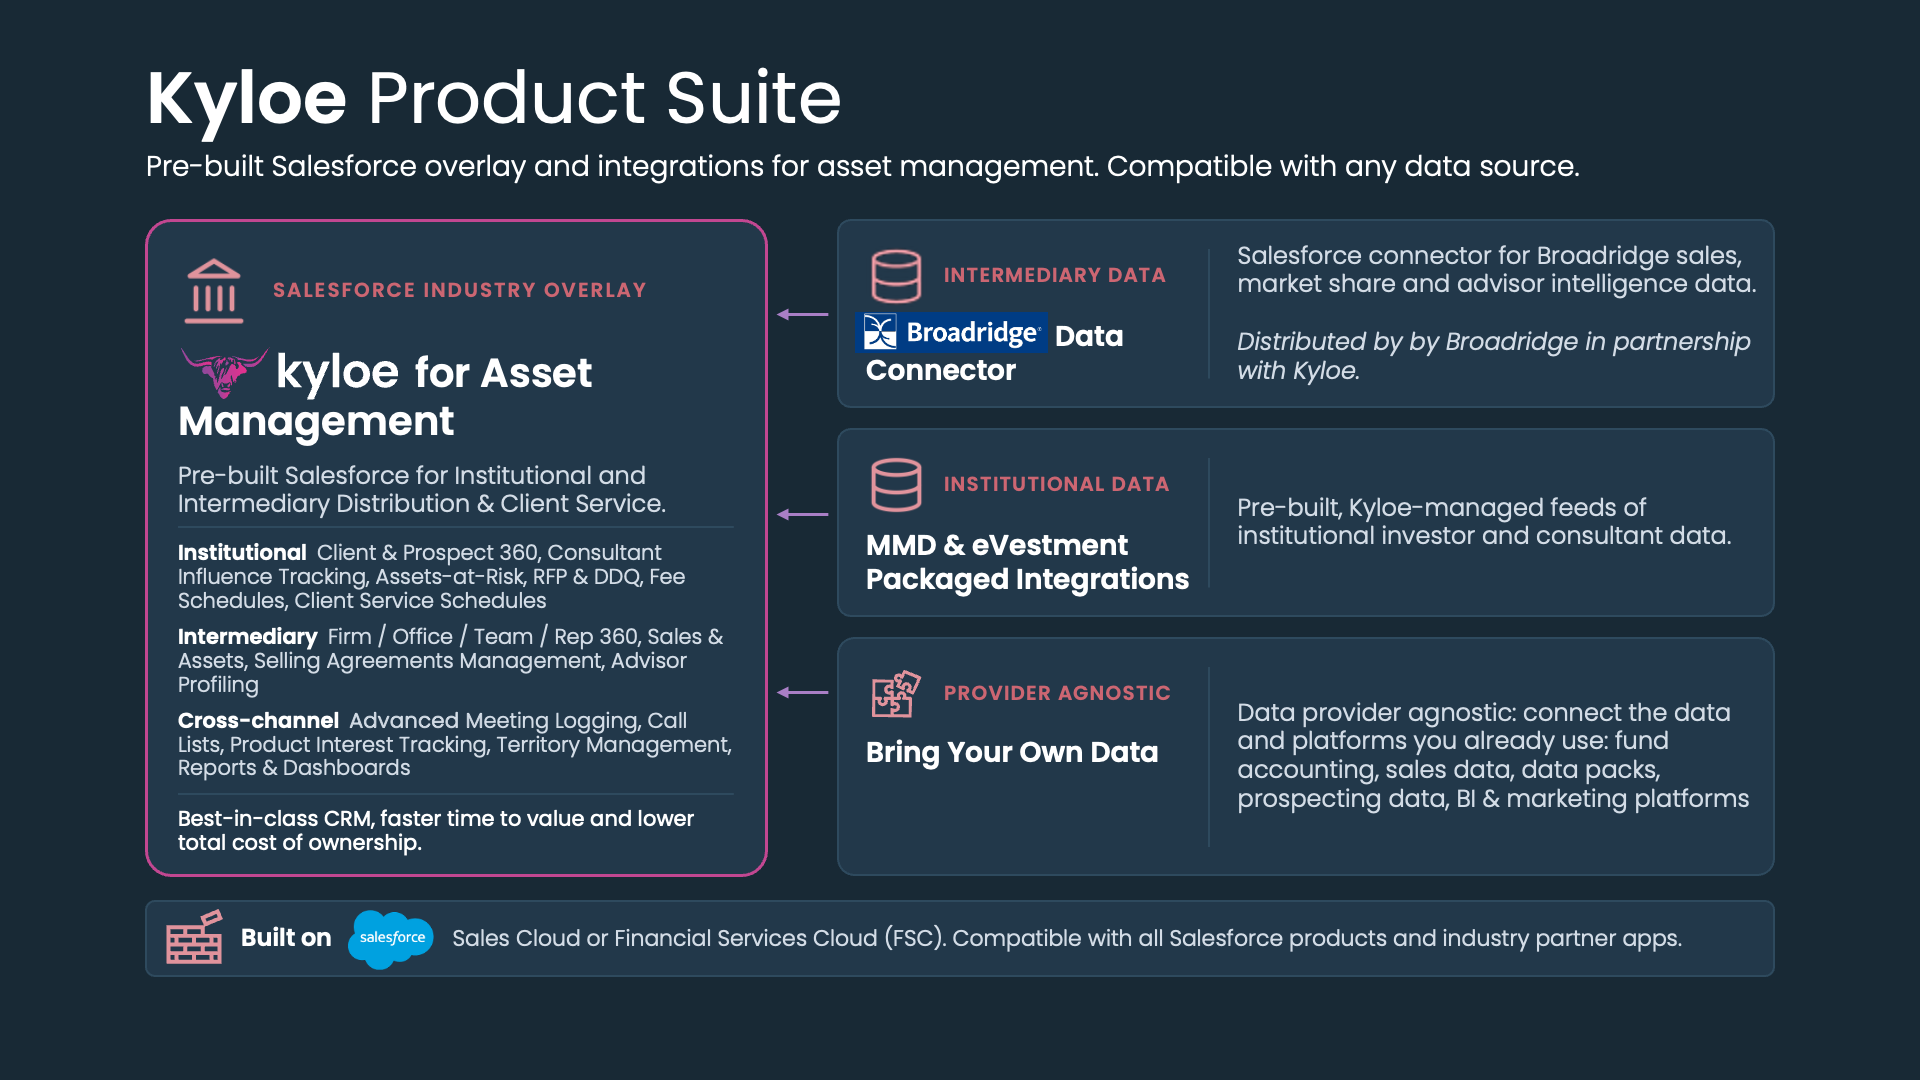Click the Data Connector heading text
This screenshot has width=1920, height=1080.
[x=994, y=352]
